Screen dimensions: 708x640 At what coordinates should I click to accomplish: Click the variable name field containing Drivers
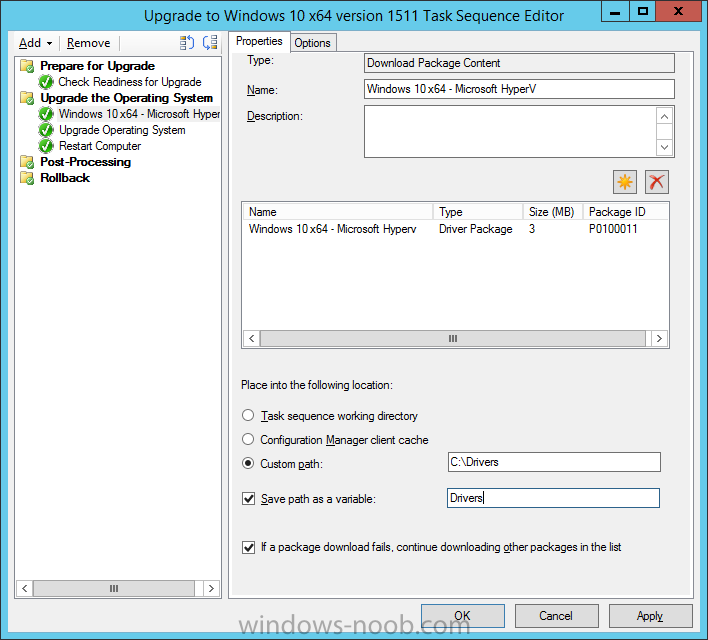[553, 498]
